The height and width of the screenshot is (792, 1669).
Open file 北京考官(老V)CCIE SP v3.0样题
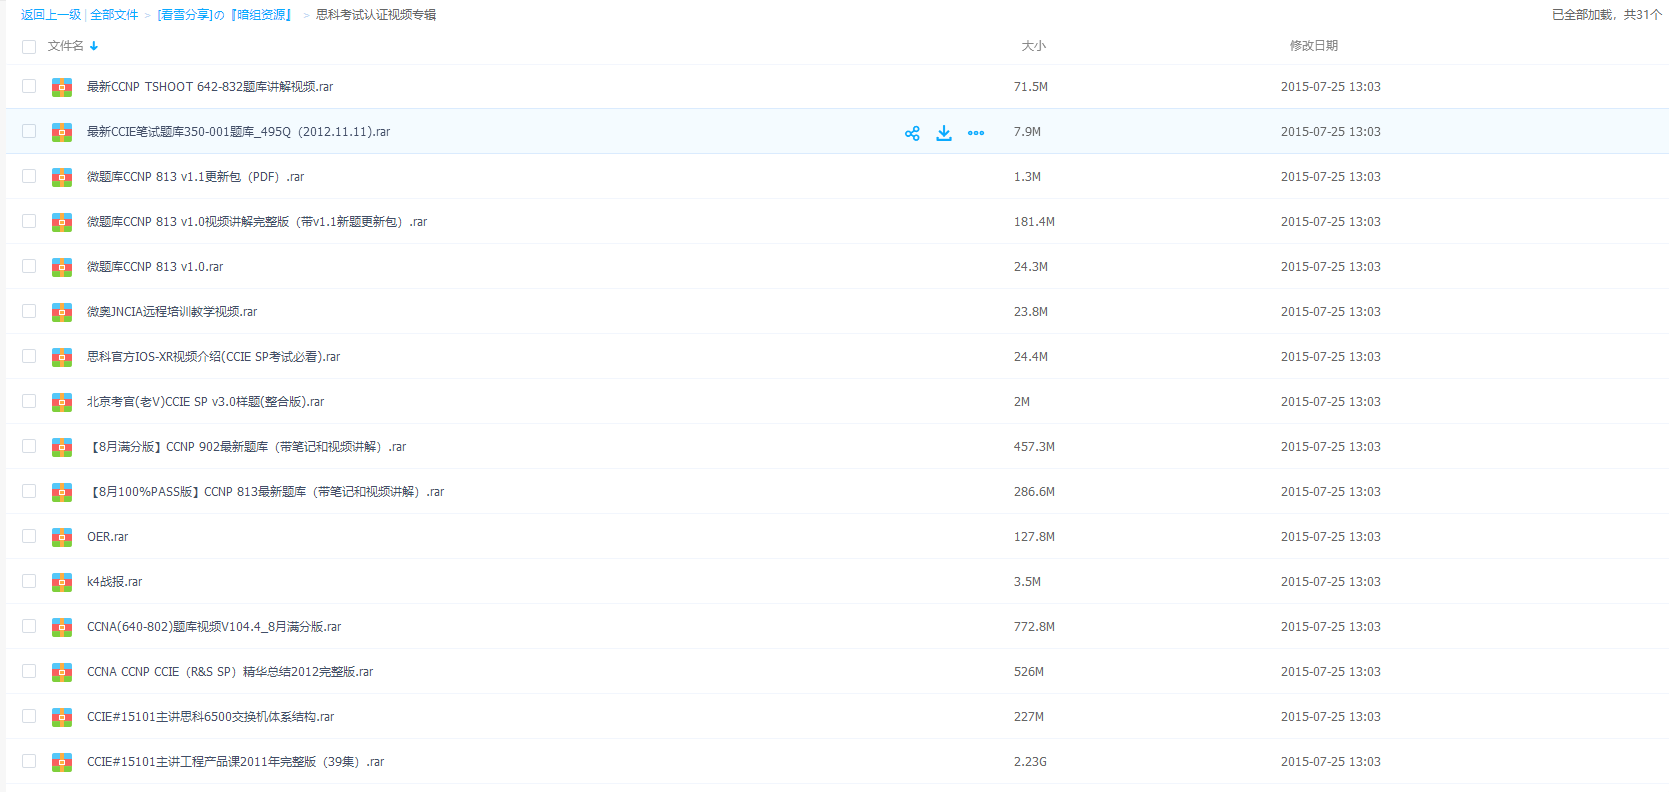coord(205,402)
